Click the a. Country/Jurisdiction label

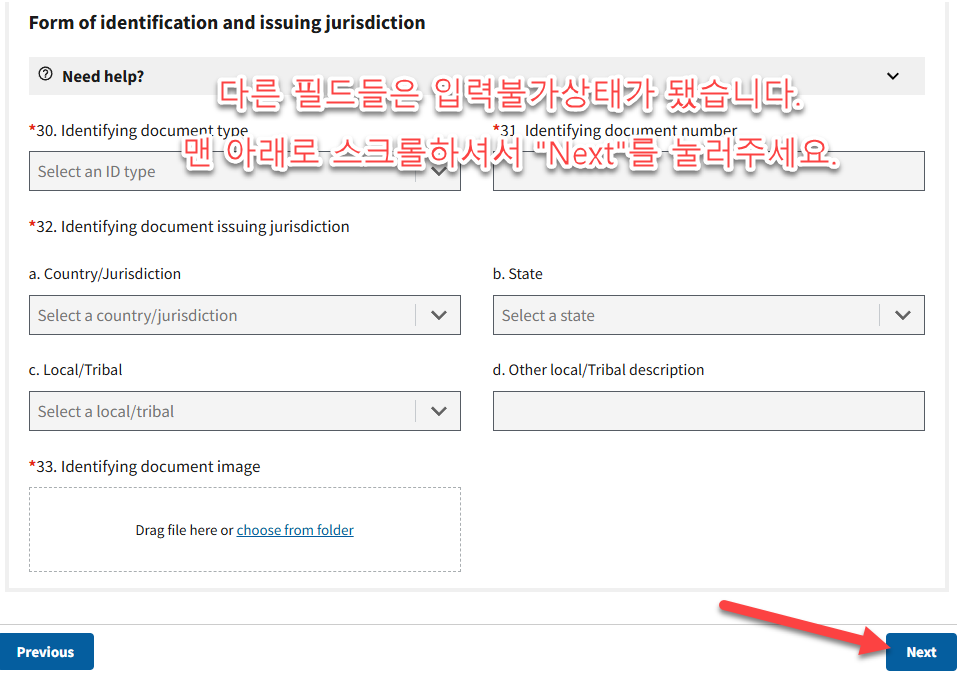(105, 274)
